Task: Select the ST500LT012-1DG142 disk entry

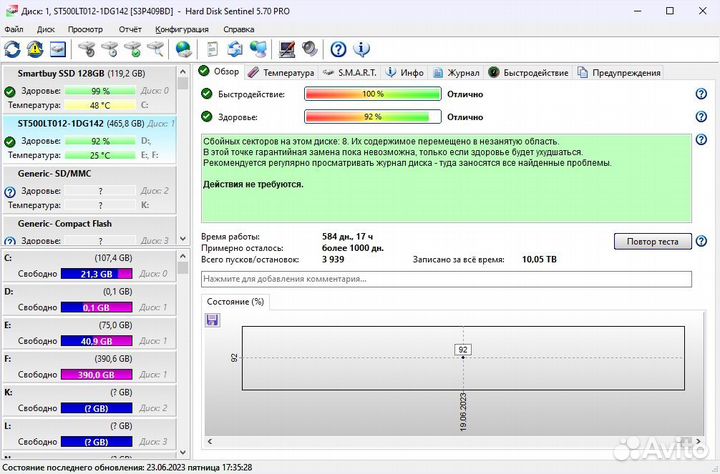Action: (x=90, y=140)
